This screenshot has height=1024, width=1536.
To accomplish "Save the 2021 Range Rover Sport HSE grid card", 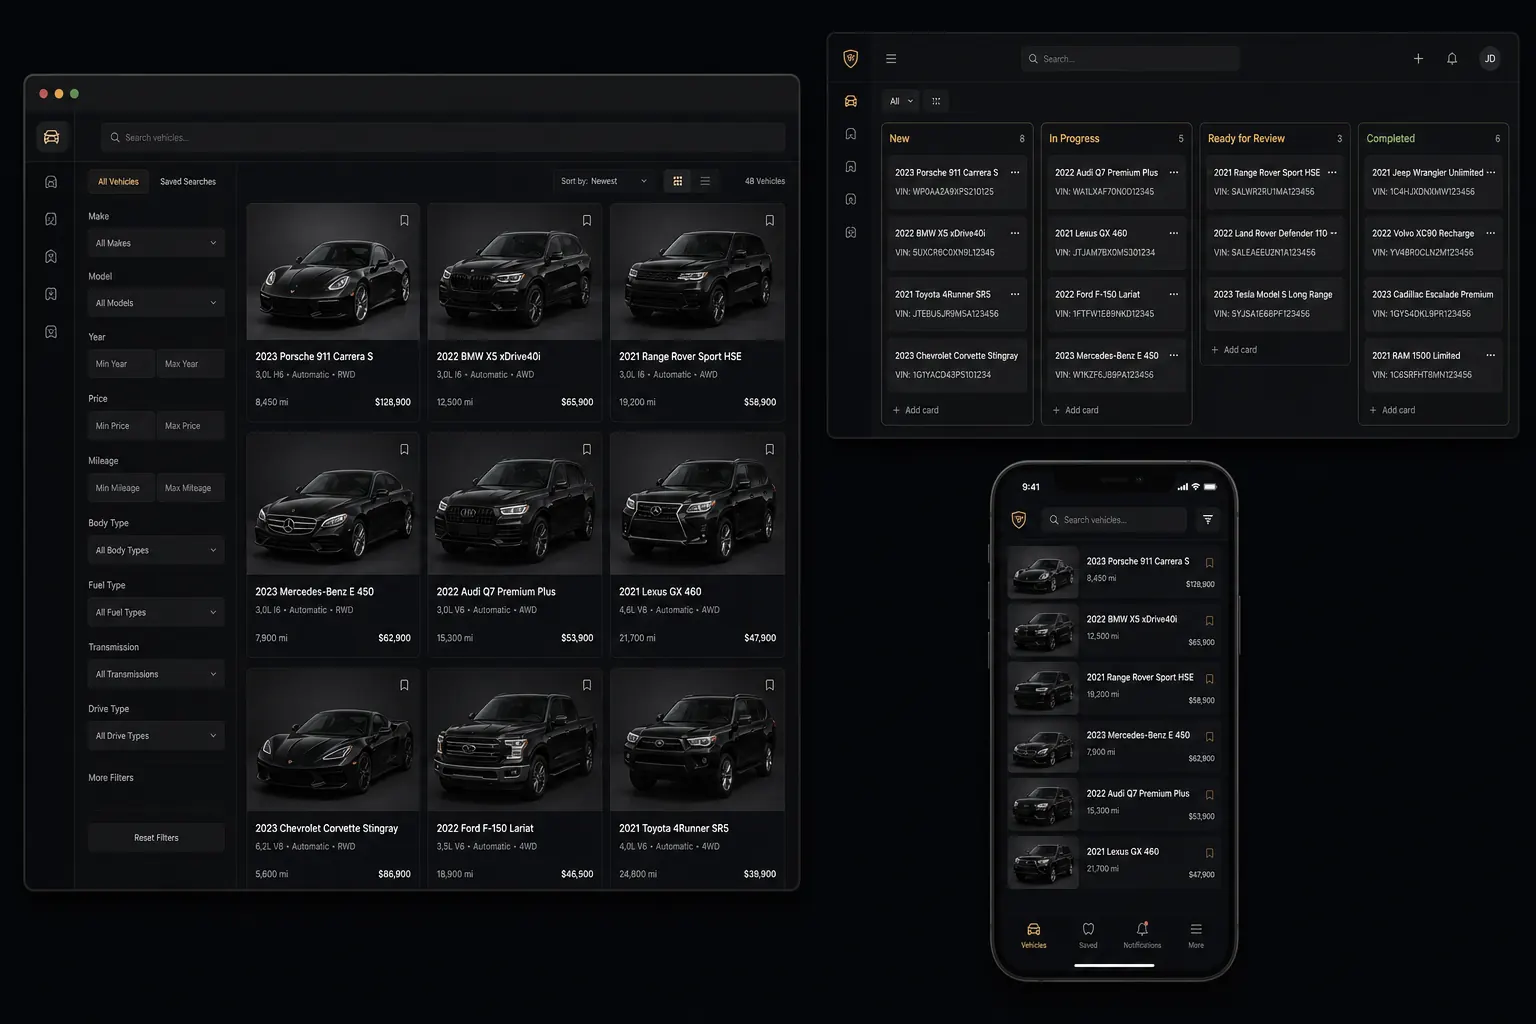I will click(x=770, y=221).
